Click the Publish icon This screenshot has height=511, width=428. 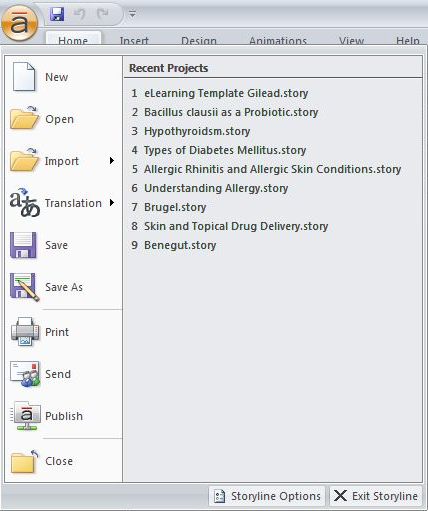(x=25, y=416)
